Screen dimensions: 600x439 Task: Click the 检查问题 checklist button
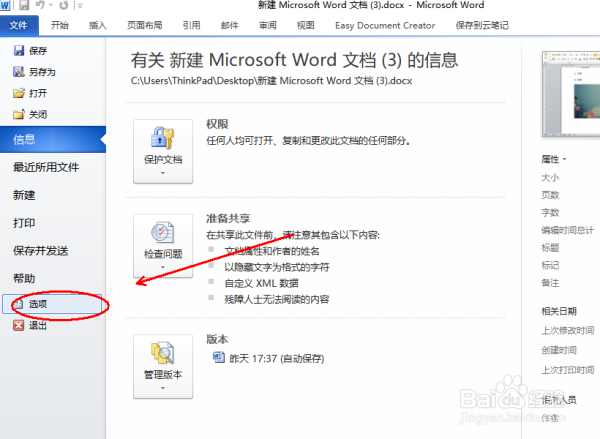tap(163, 245)
